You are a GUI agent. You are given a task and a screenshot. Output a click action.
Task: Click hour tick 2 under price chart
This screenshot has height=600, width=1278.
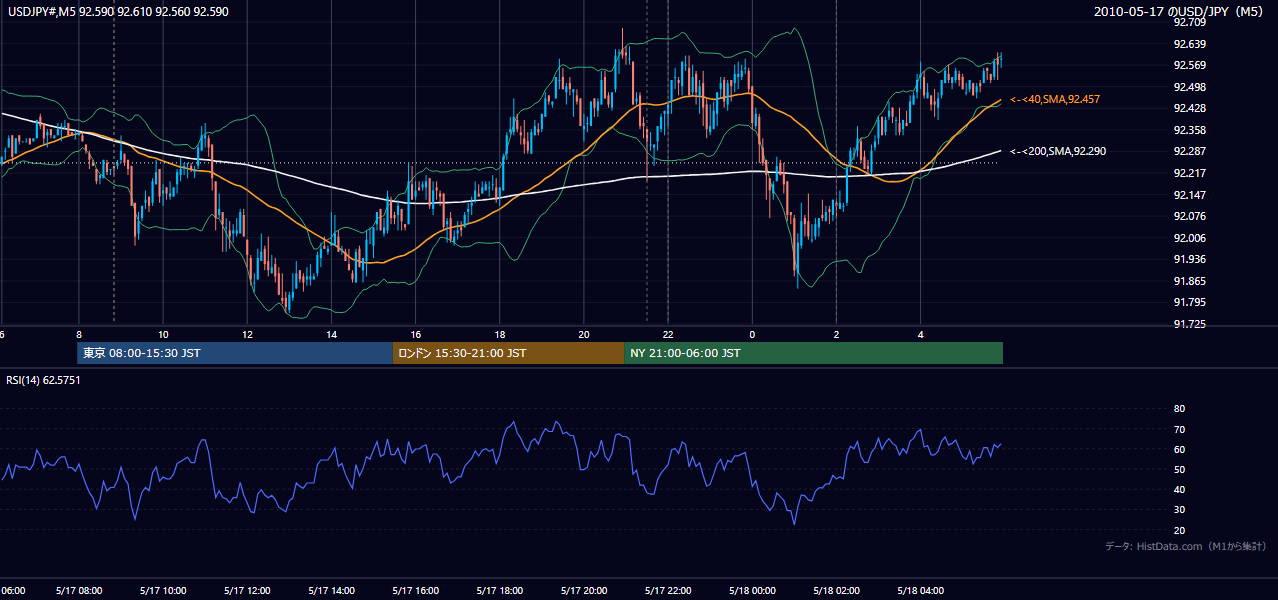click(x=836, y=334)
